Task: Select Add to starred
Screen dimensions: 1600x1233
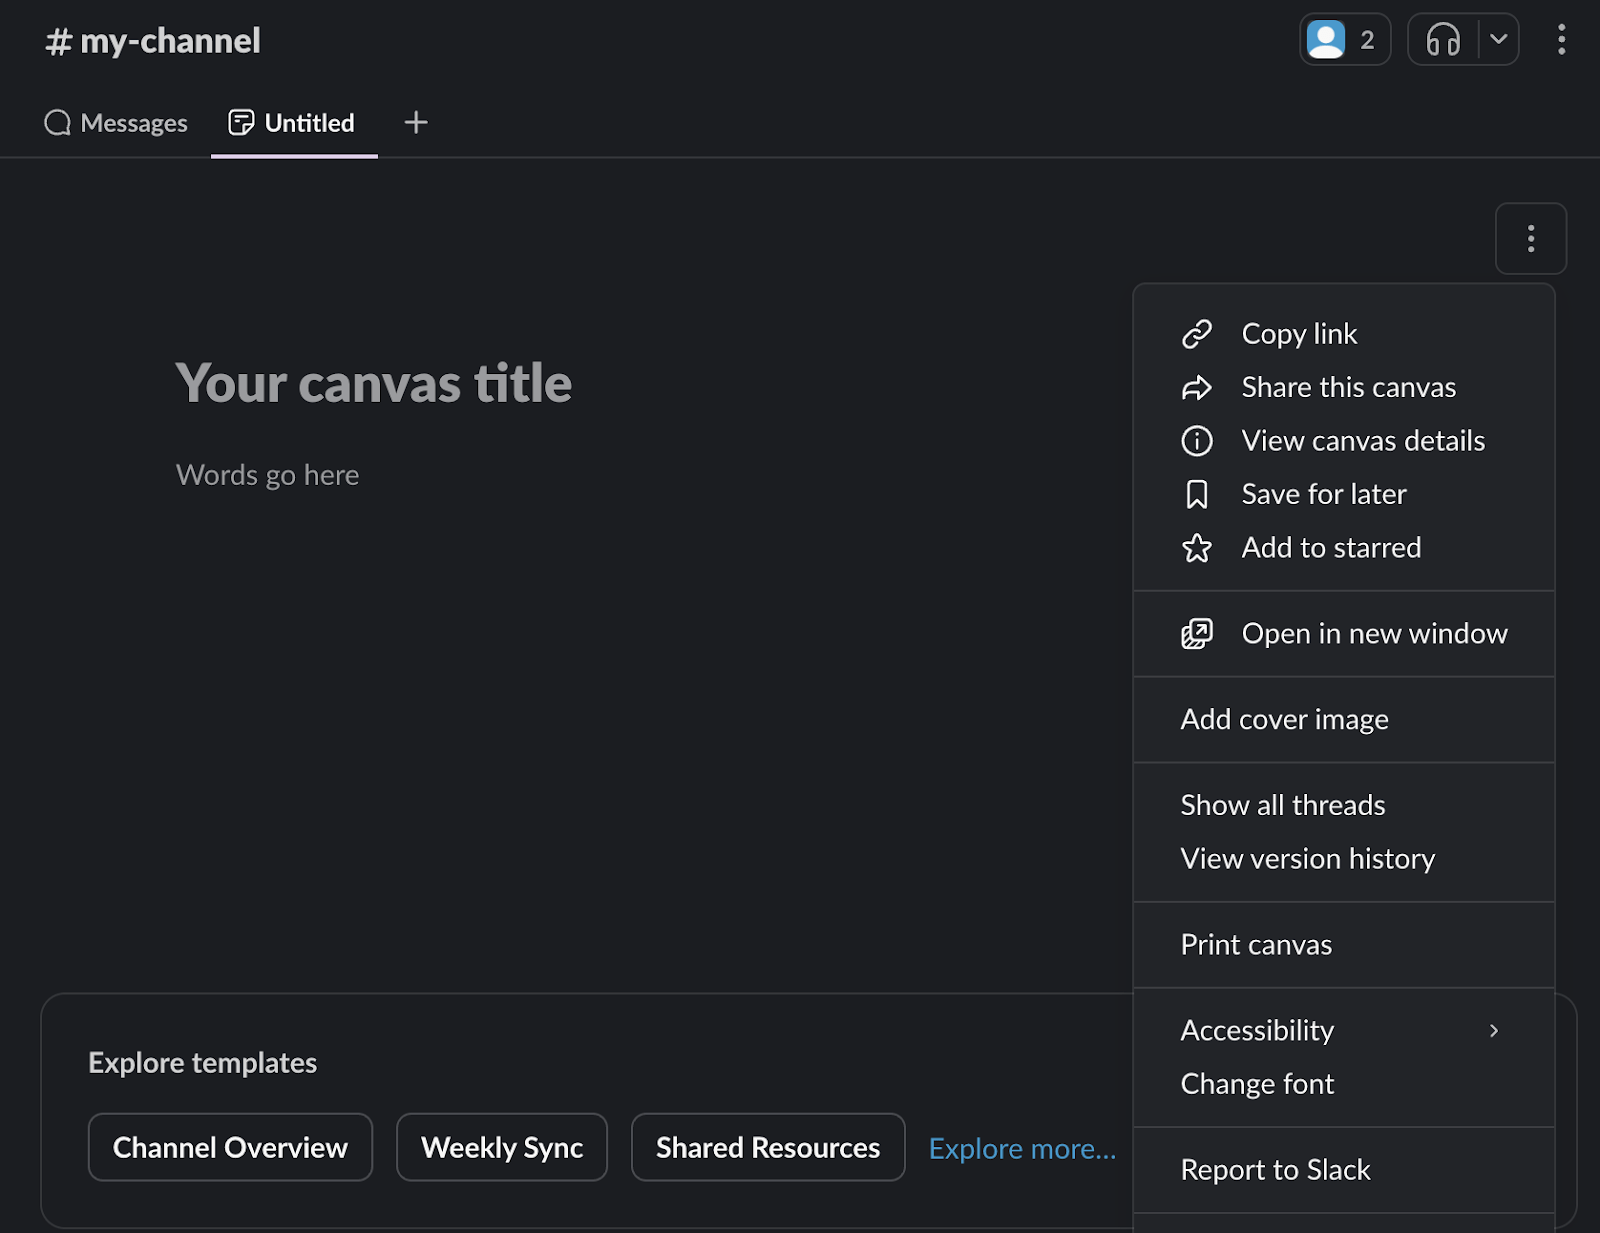Action: [x=1344, y=548]
